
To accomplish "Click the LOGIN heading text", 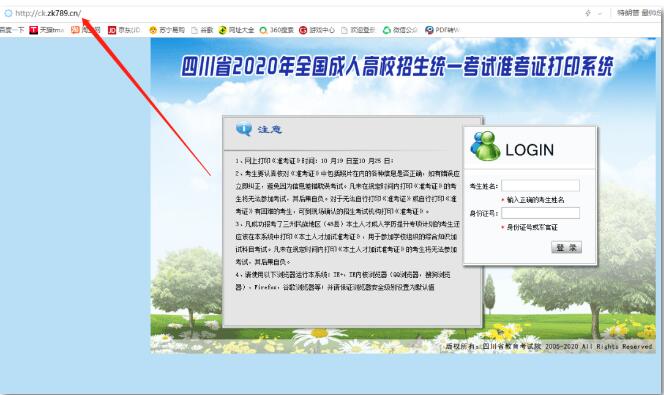I will pos(529,150).
